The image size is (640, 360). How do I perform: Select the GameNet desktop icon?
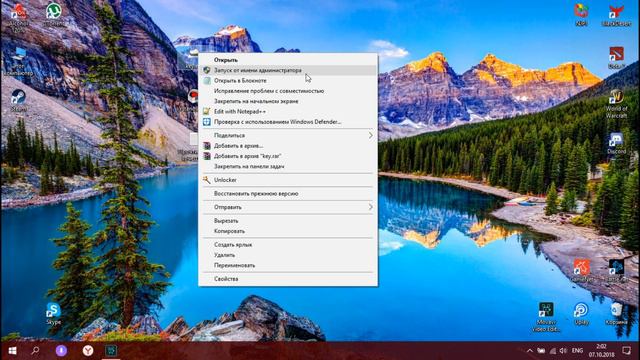[582, 270]
